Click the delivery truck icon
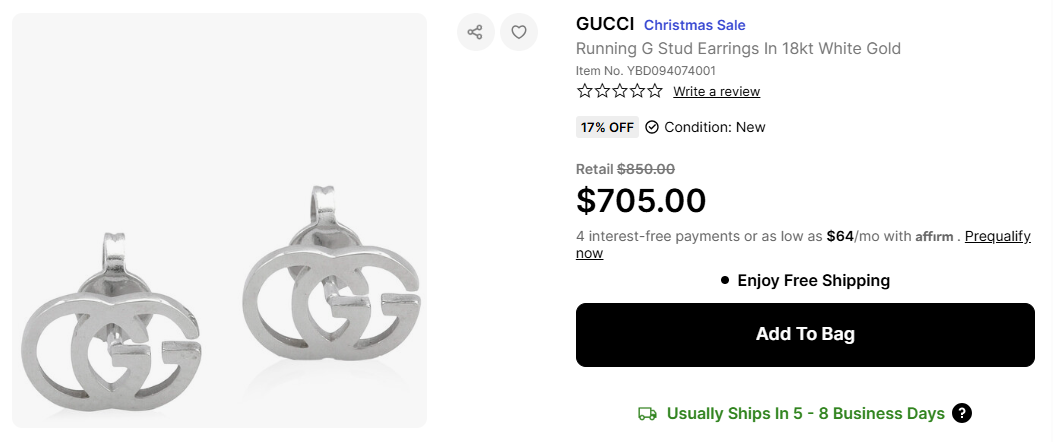The height and width of the screenshot is (442, 1053). pyautogui.click(x=647, y=414)
